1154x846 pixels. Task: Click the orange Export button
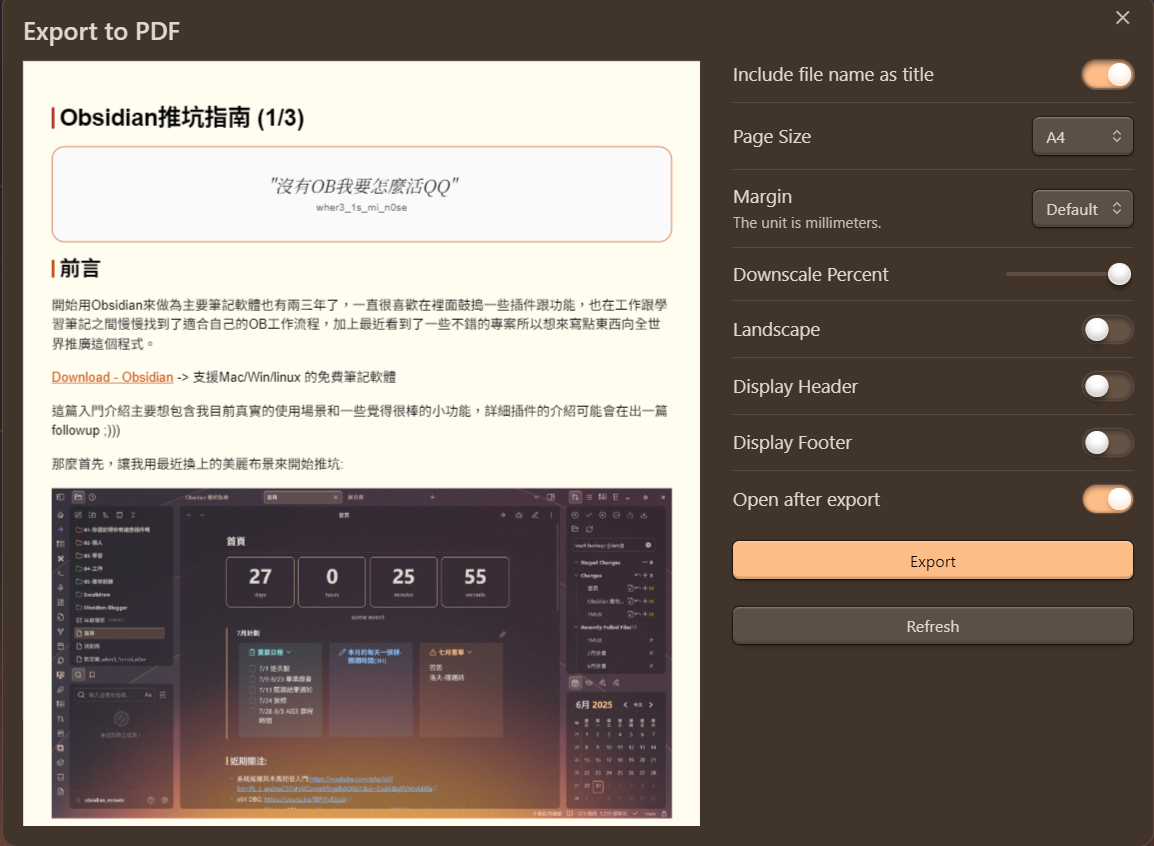click(x=932, y=561)
